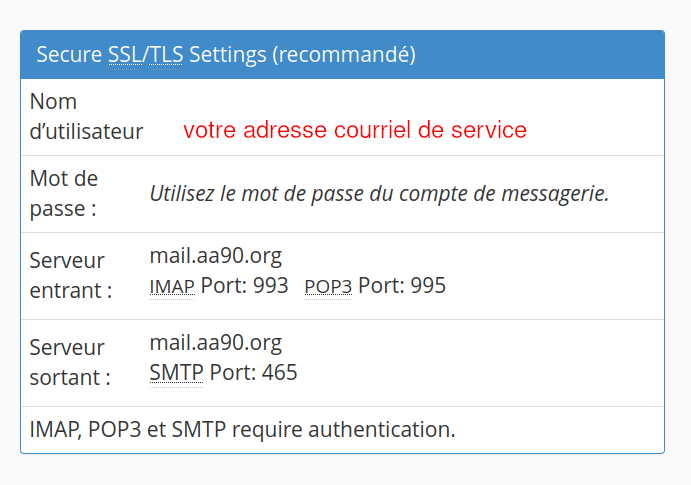Click the Nom d'utilisateur label
This screenshot has height=485, width=691.
pyautogui.click(x=86, y=117)
